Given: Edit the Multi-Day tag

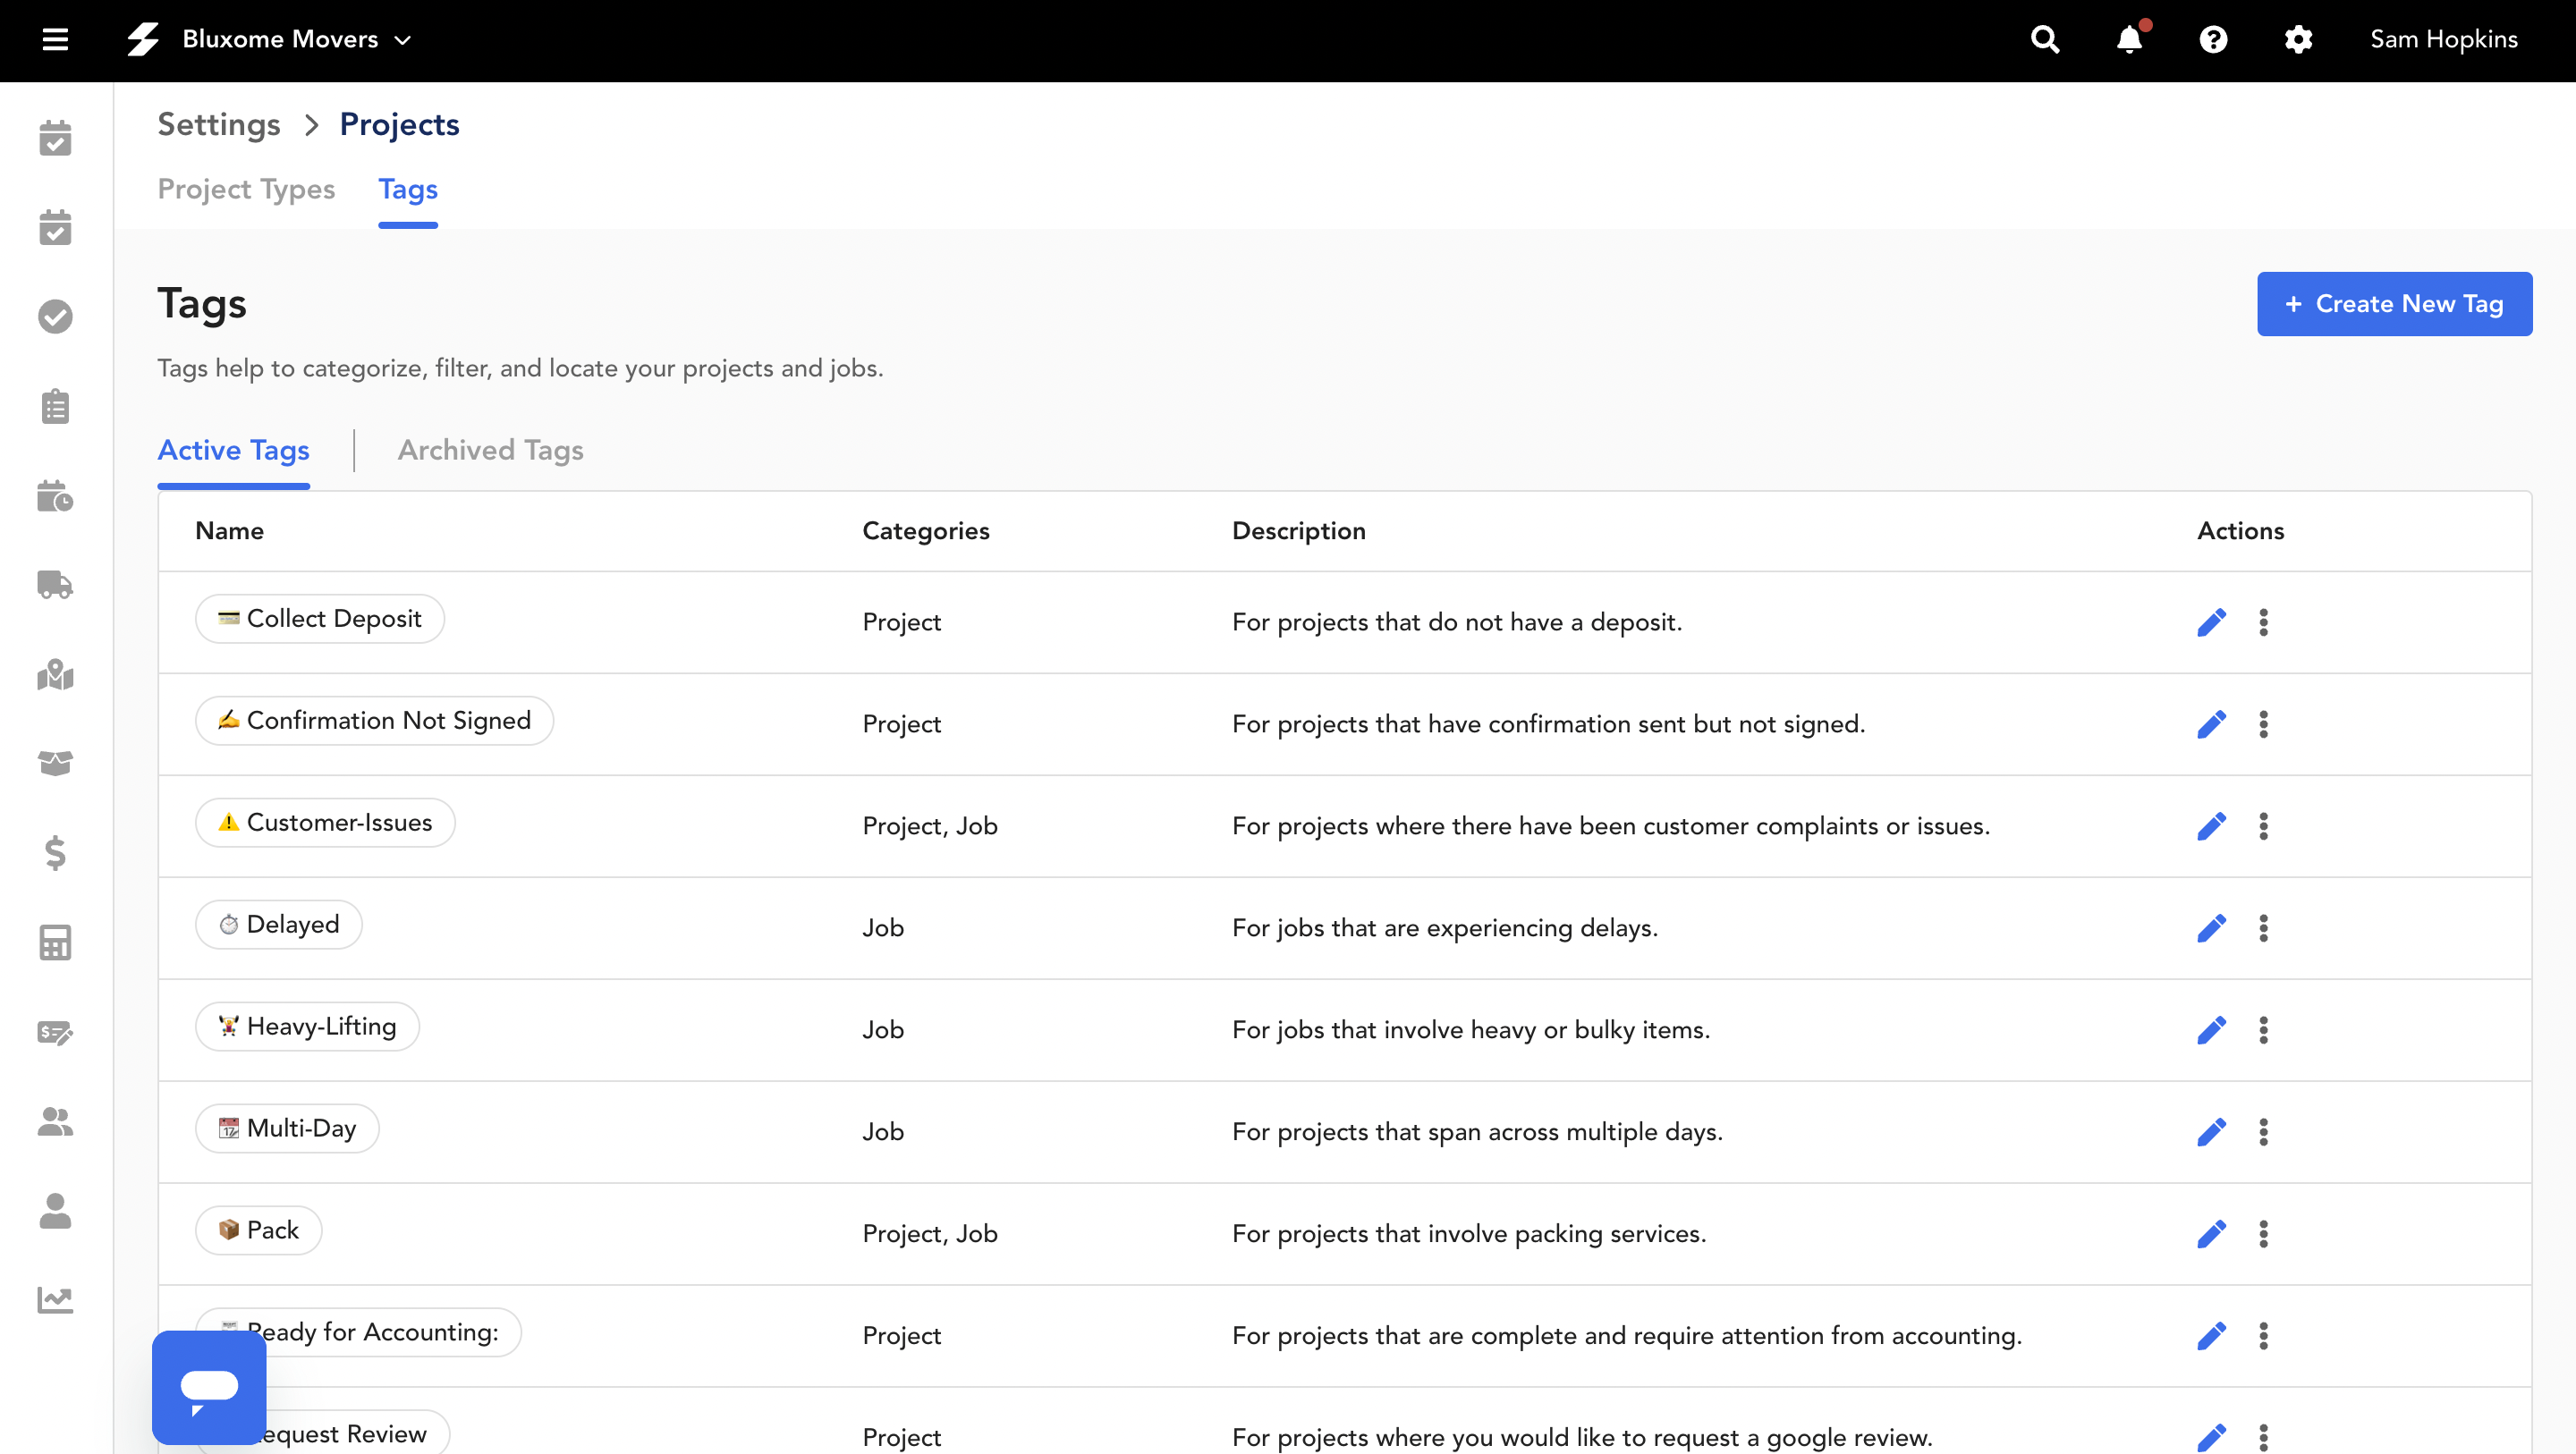Looking at the screenshot, I should click(x=2211, y=1132).
